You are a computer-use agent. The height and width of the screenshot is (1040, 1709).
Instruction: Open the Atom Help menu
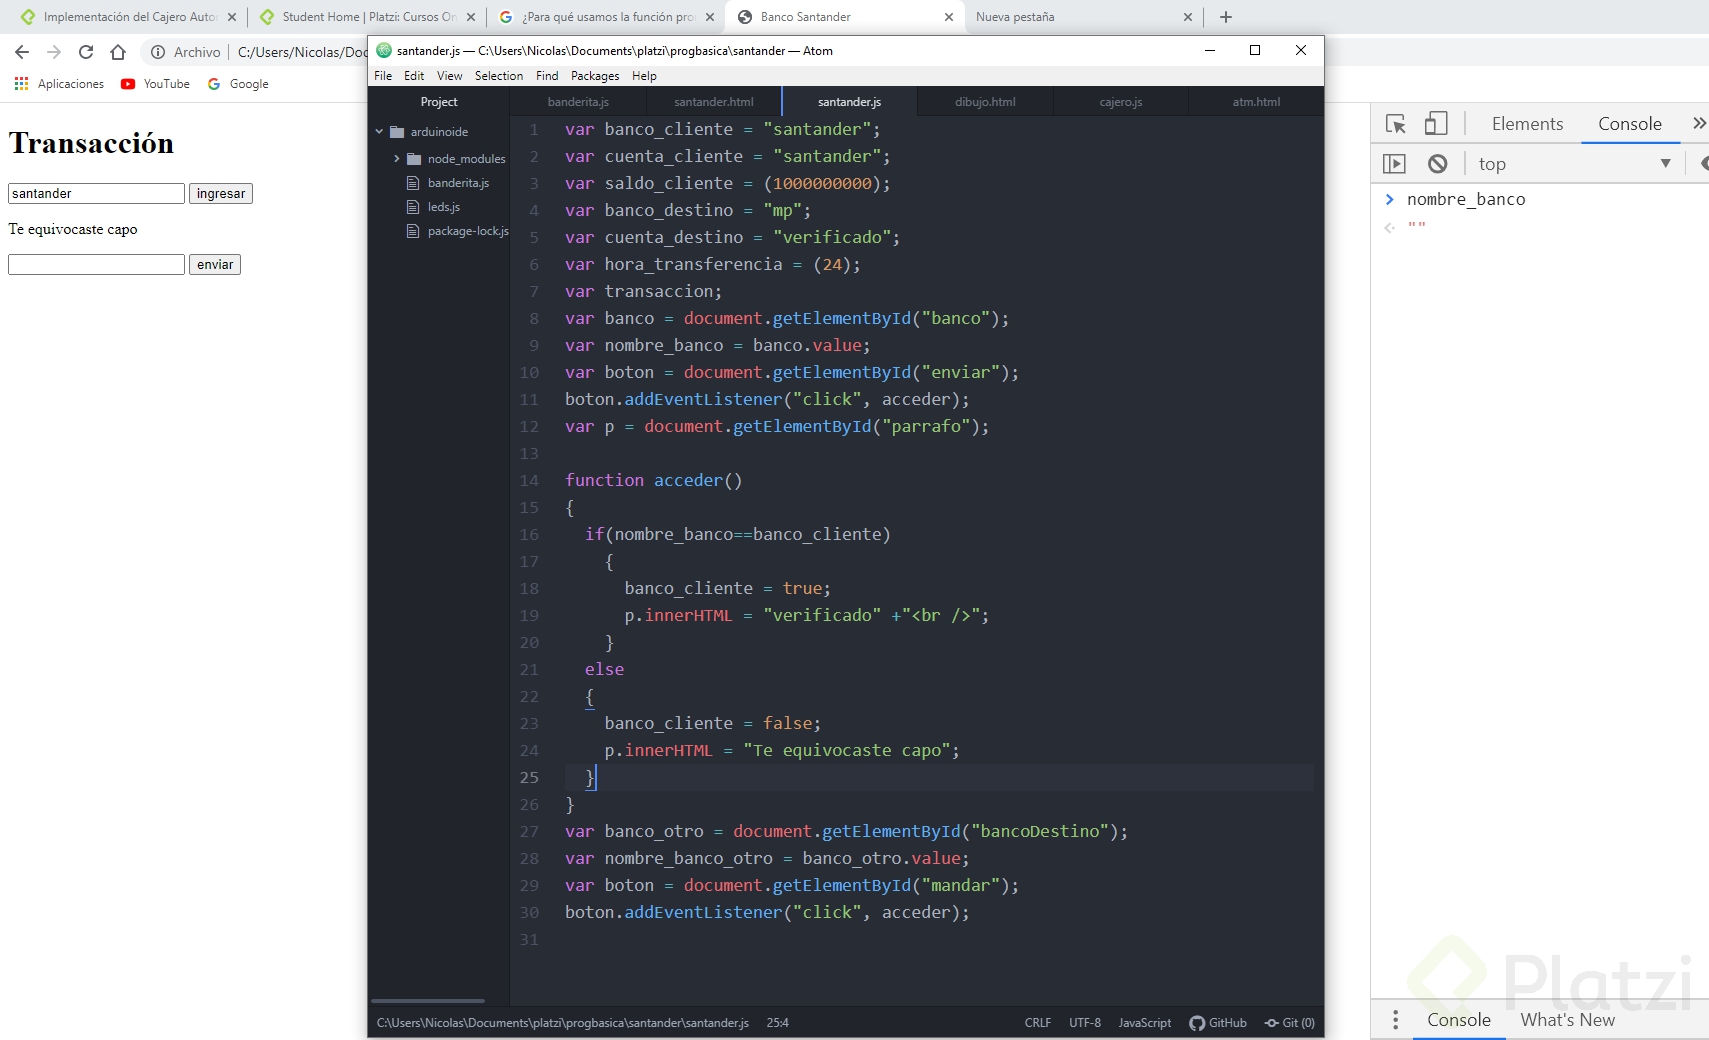[644, 76]
